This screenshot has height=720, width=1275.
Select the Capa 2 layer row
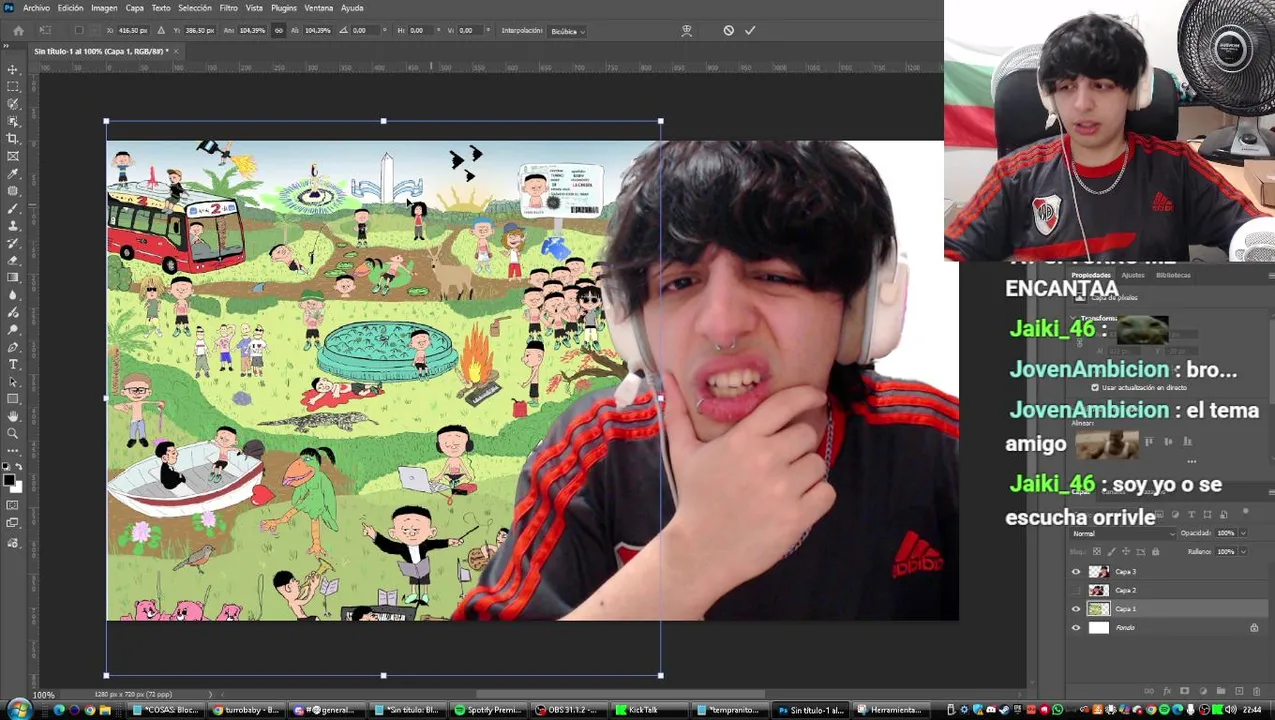[x=1165, y=590]
